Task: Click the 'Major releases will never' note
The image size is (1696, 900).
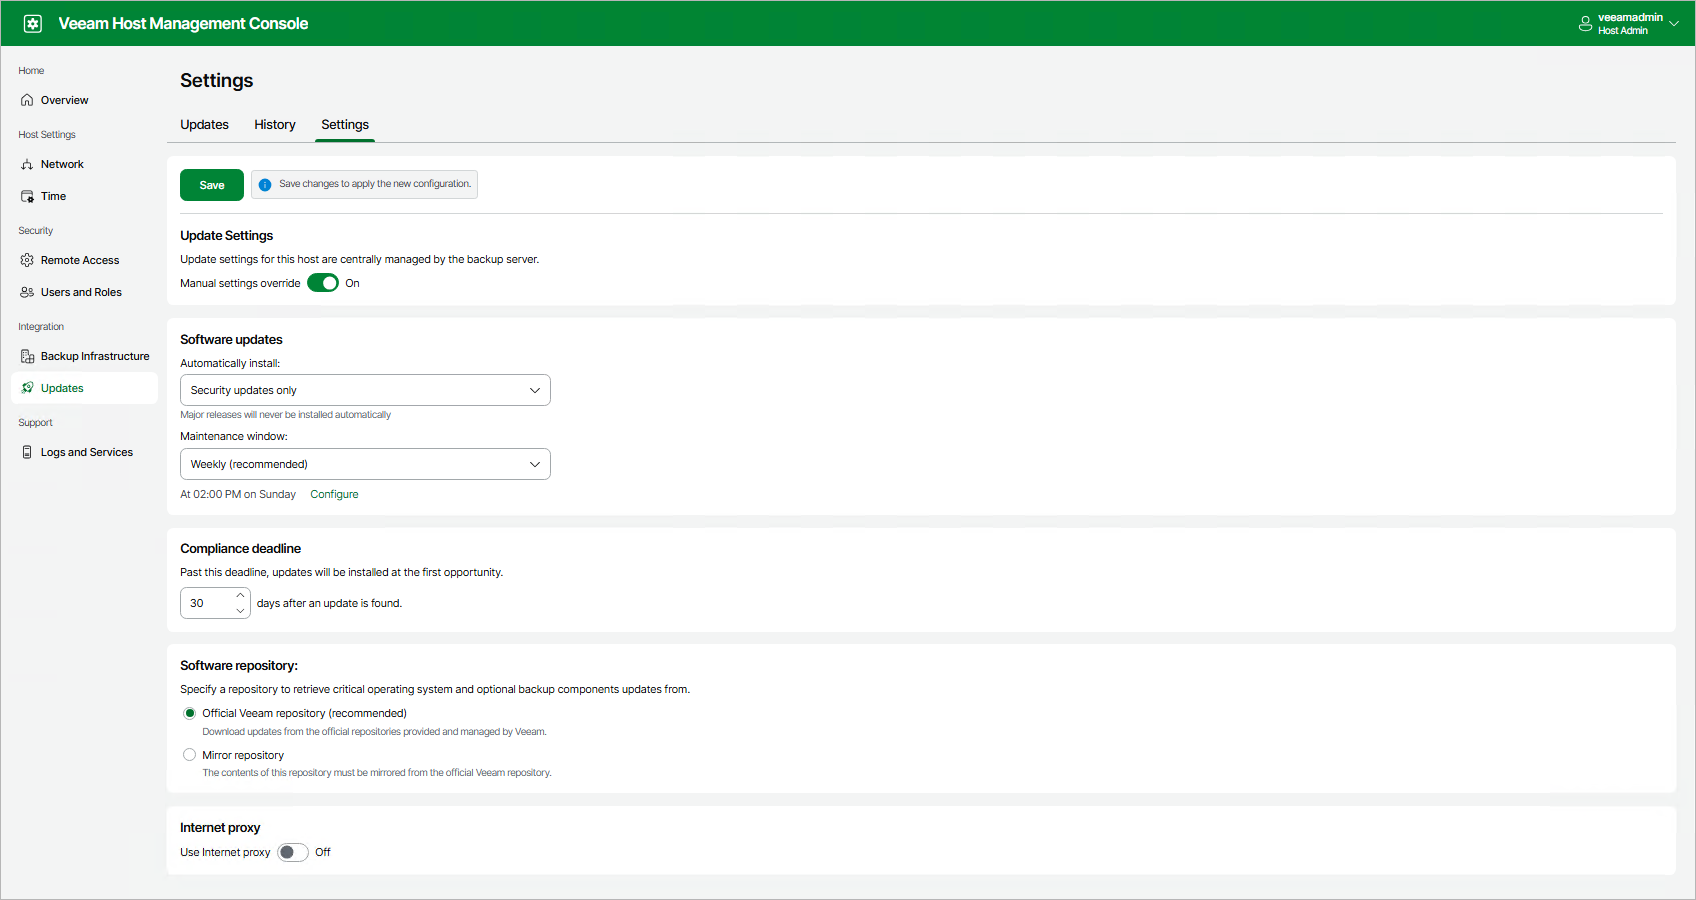Action: pos(285,414)
